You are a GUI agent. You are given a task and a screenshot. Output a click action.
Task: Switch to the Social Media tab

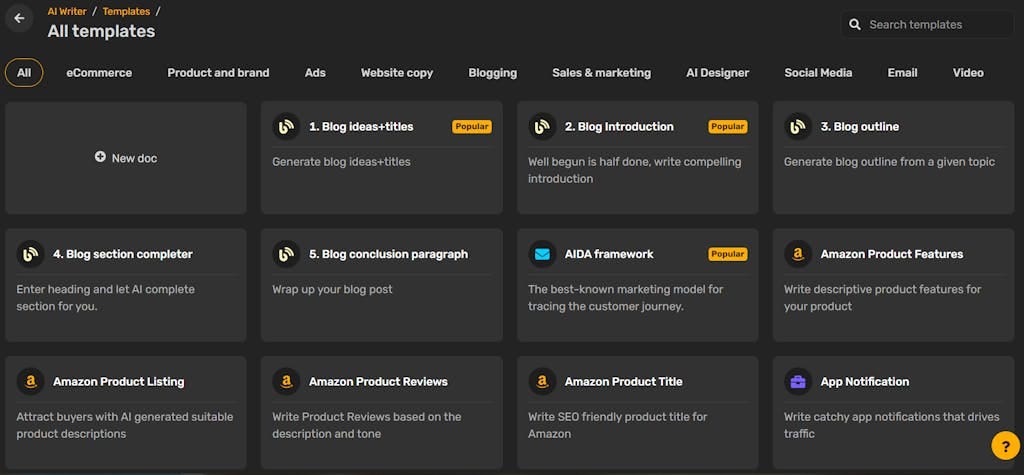click(818, 73)
